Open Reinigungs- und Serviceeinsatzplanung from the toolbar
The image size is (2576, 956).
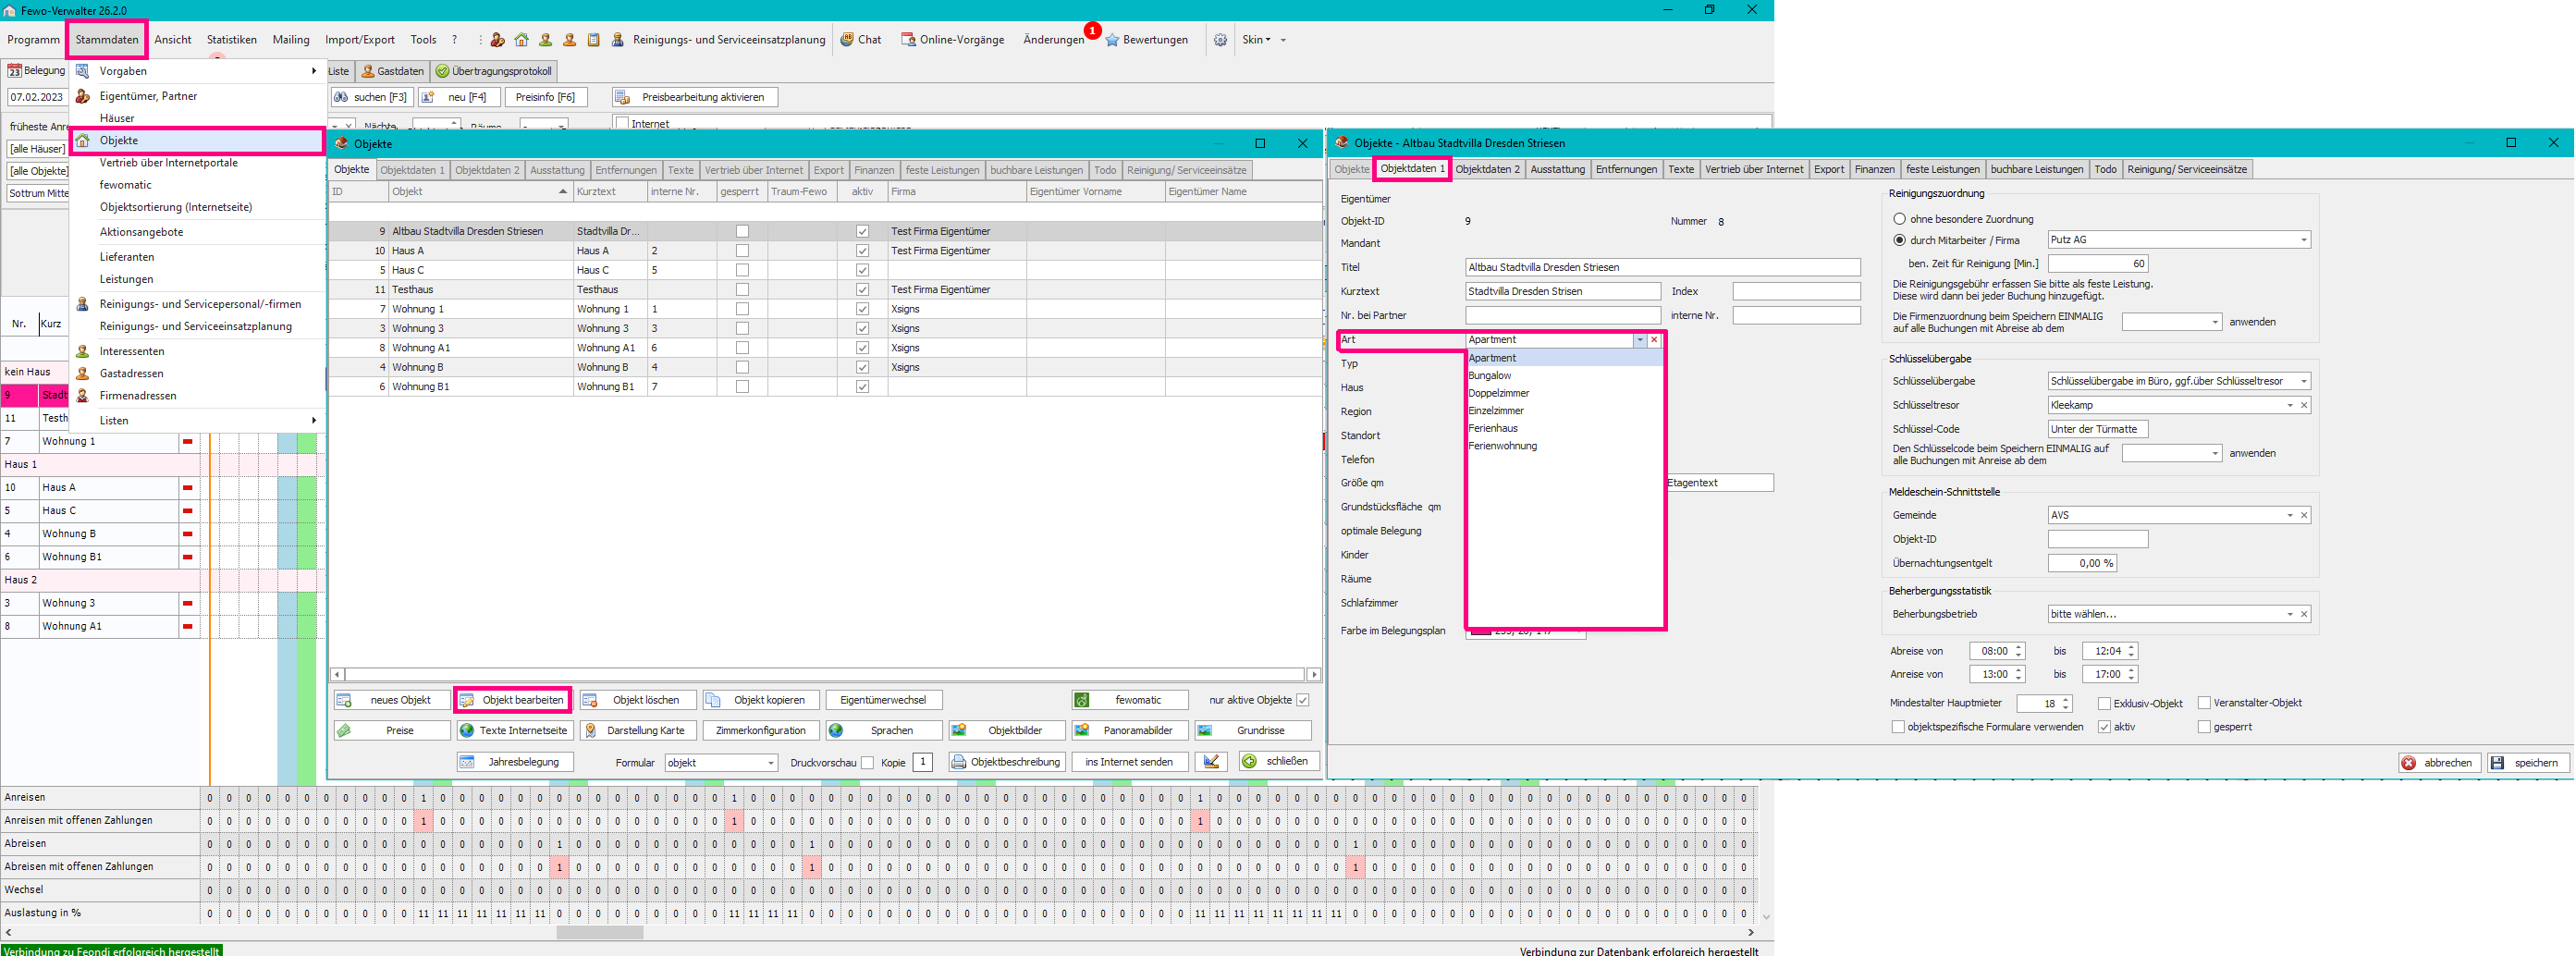[719, 40]
